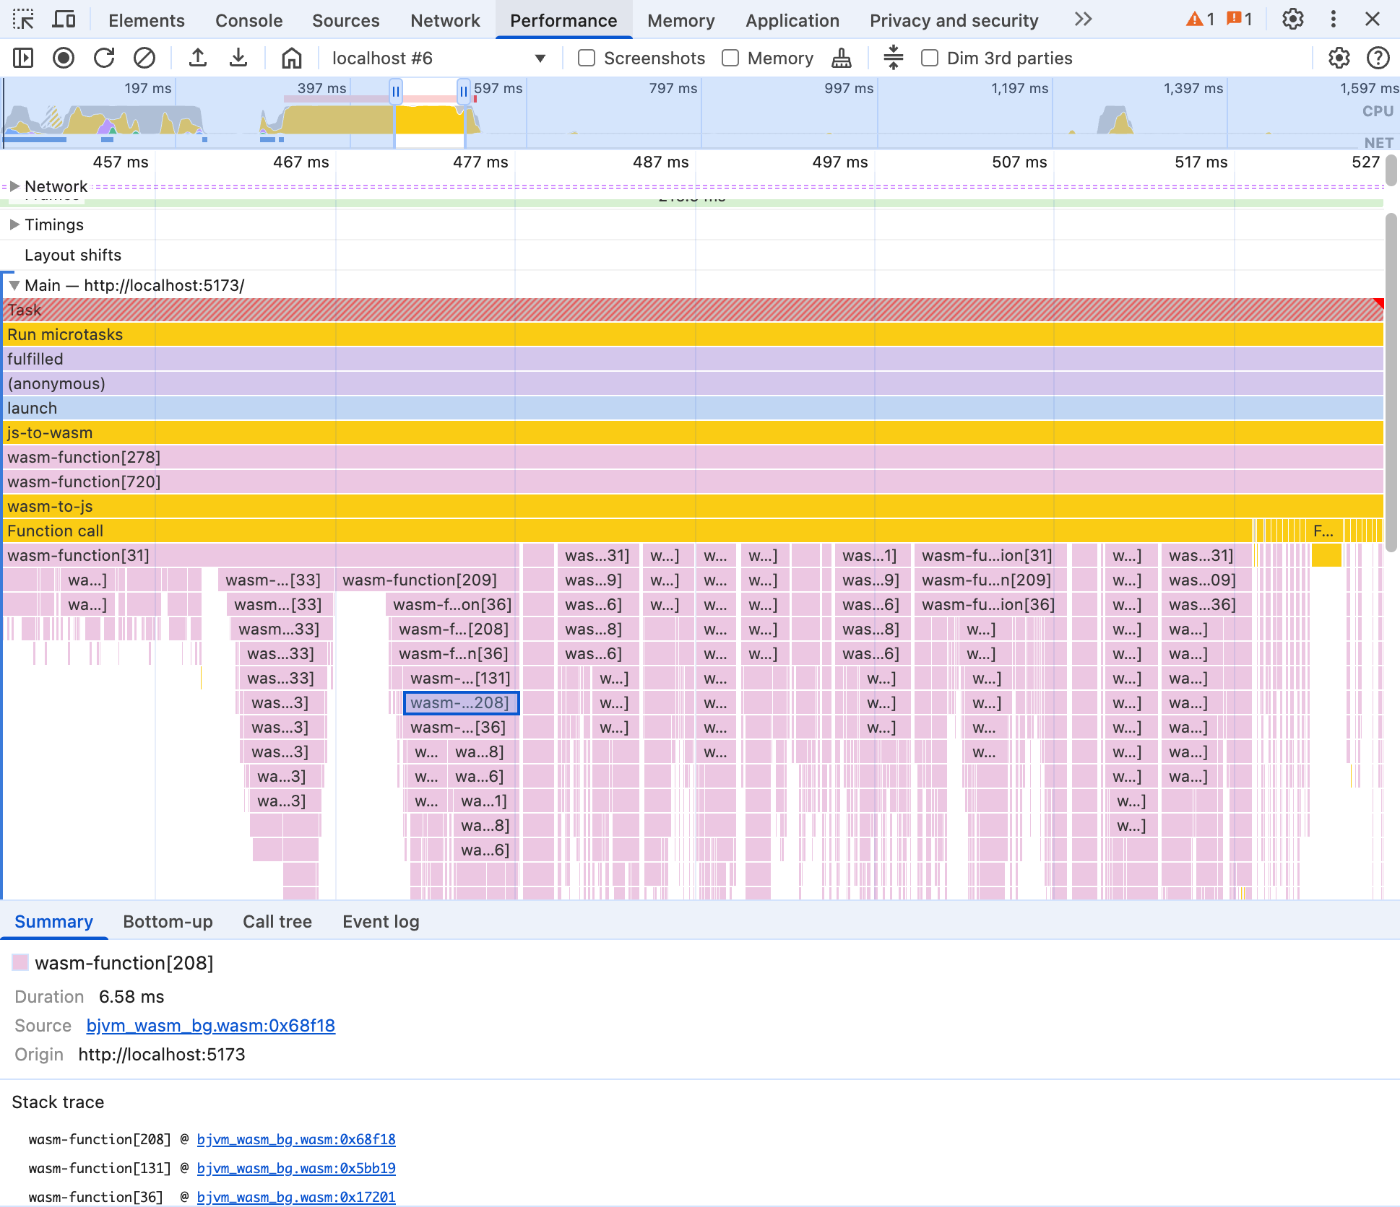
Task: Open the Performance panel capture settings gear
Action: (1339, 57)
